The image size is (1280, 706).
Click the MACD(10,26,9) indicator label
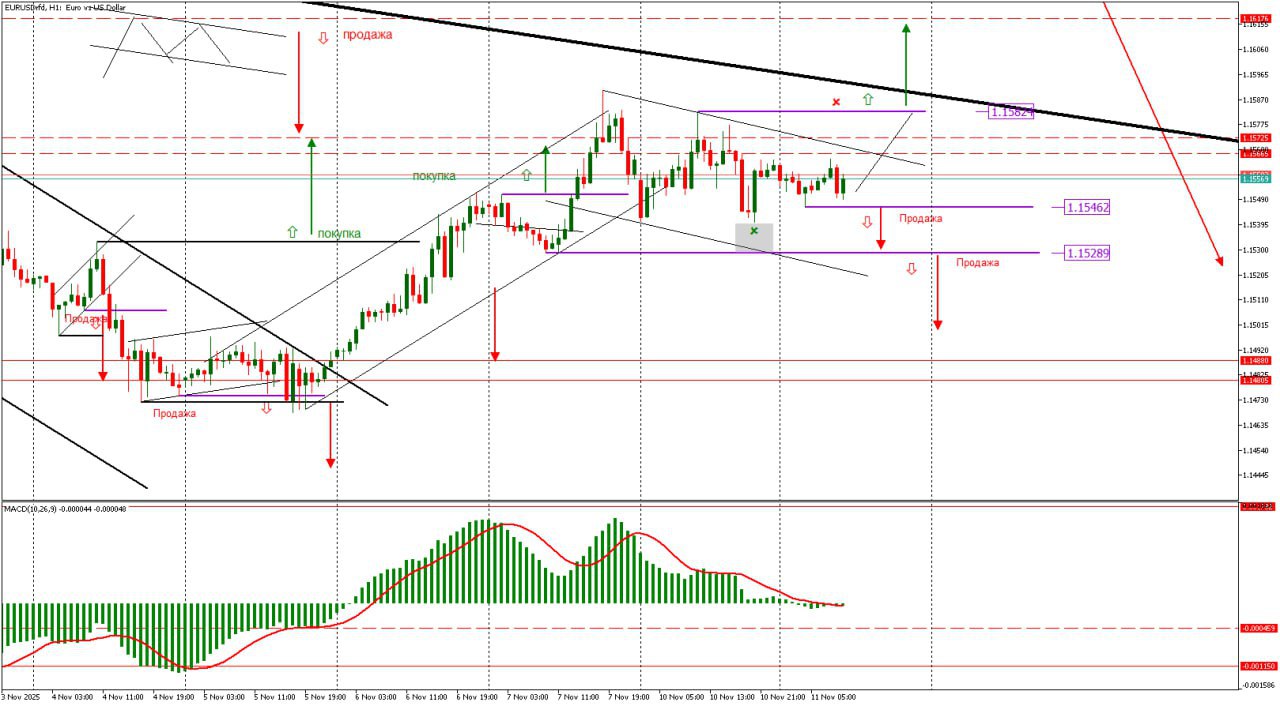click(65, 509)
